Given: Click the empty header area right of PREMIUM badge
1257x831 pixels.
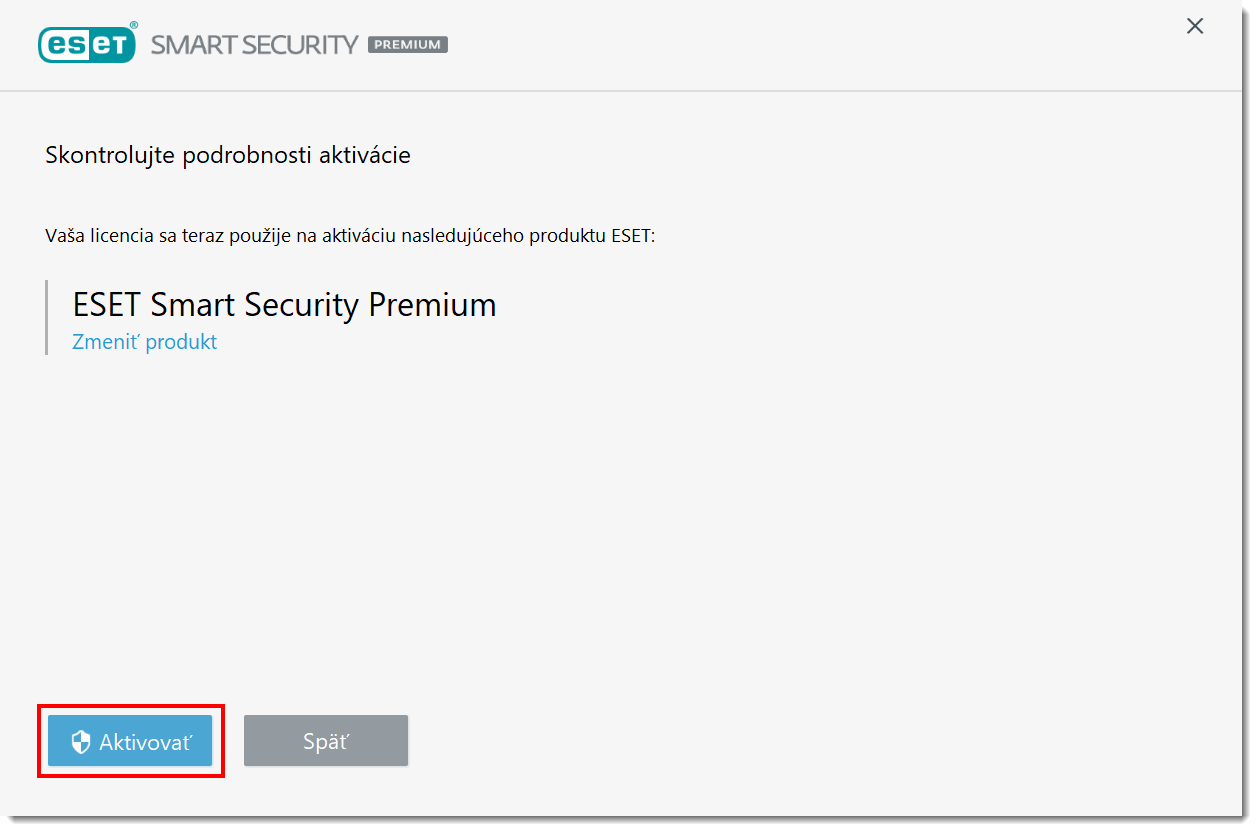Looking at the screenshot, I should point(800,45).
